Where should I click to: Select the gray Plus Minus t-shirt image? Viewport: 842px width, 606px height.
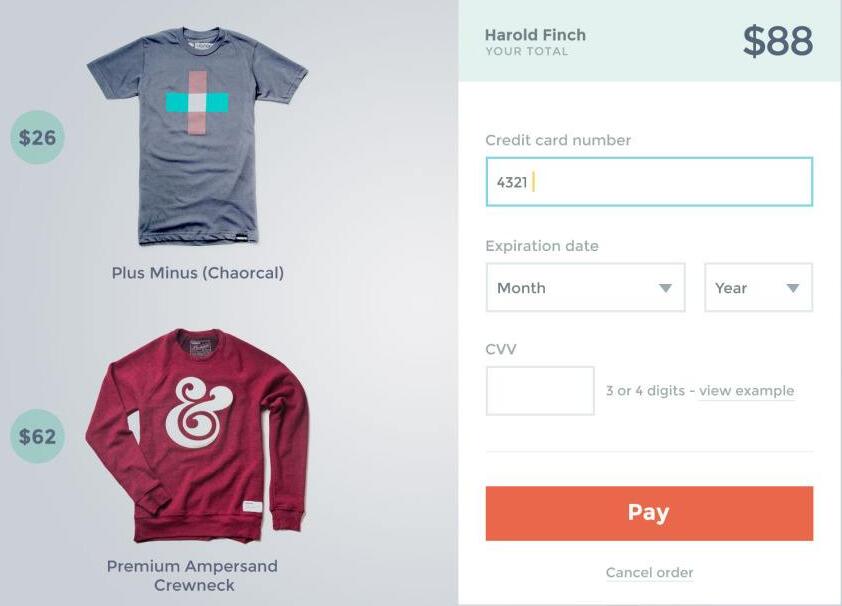[x=197, y=135]
